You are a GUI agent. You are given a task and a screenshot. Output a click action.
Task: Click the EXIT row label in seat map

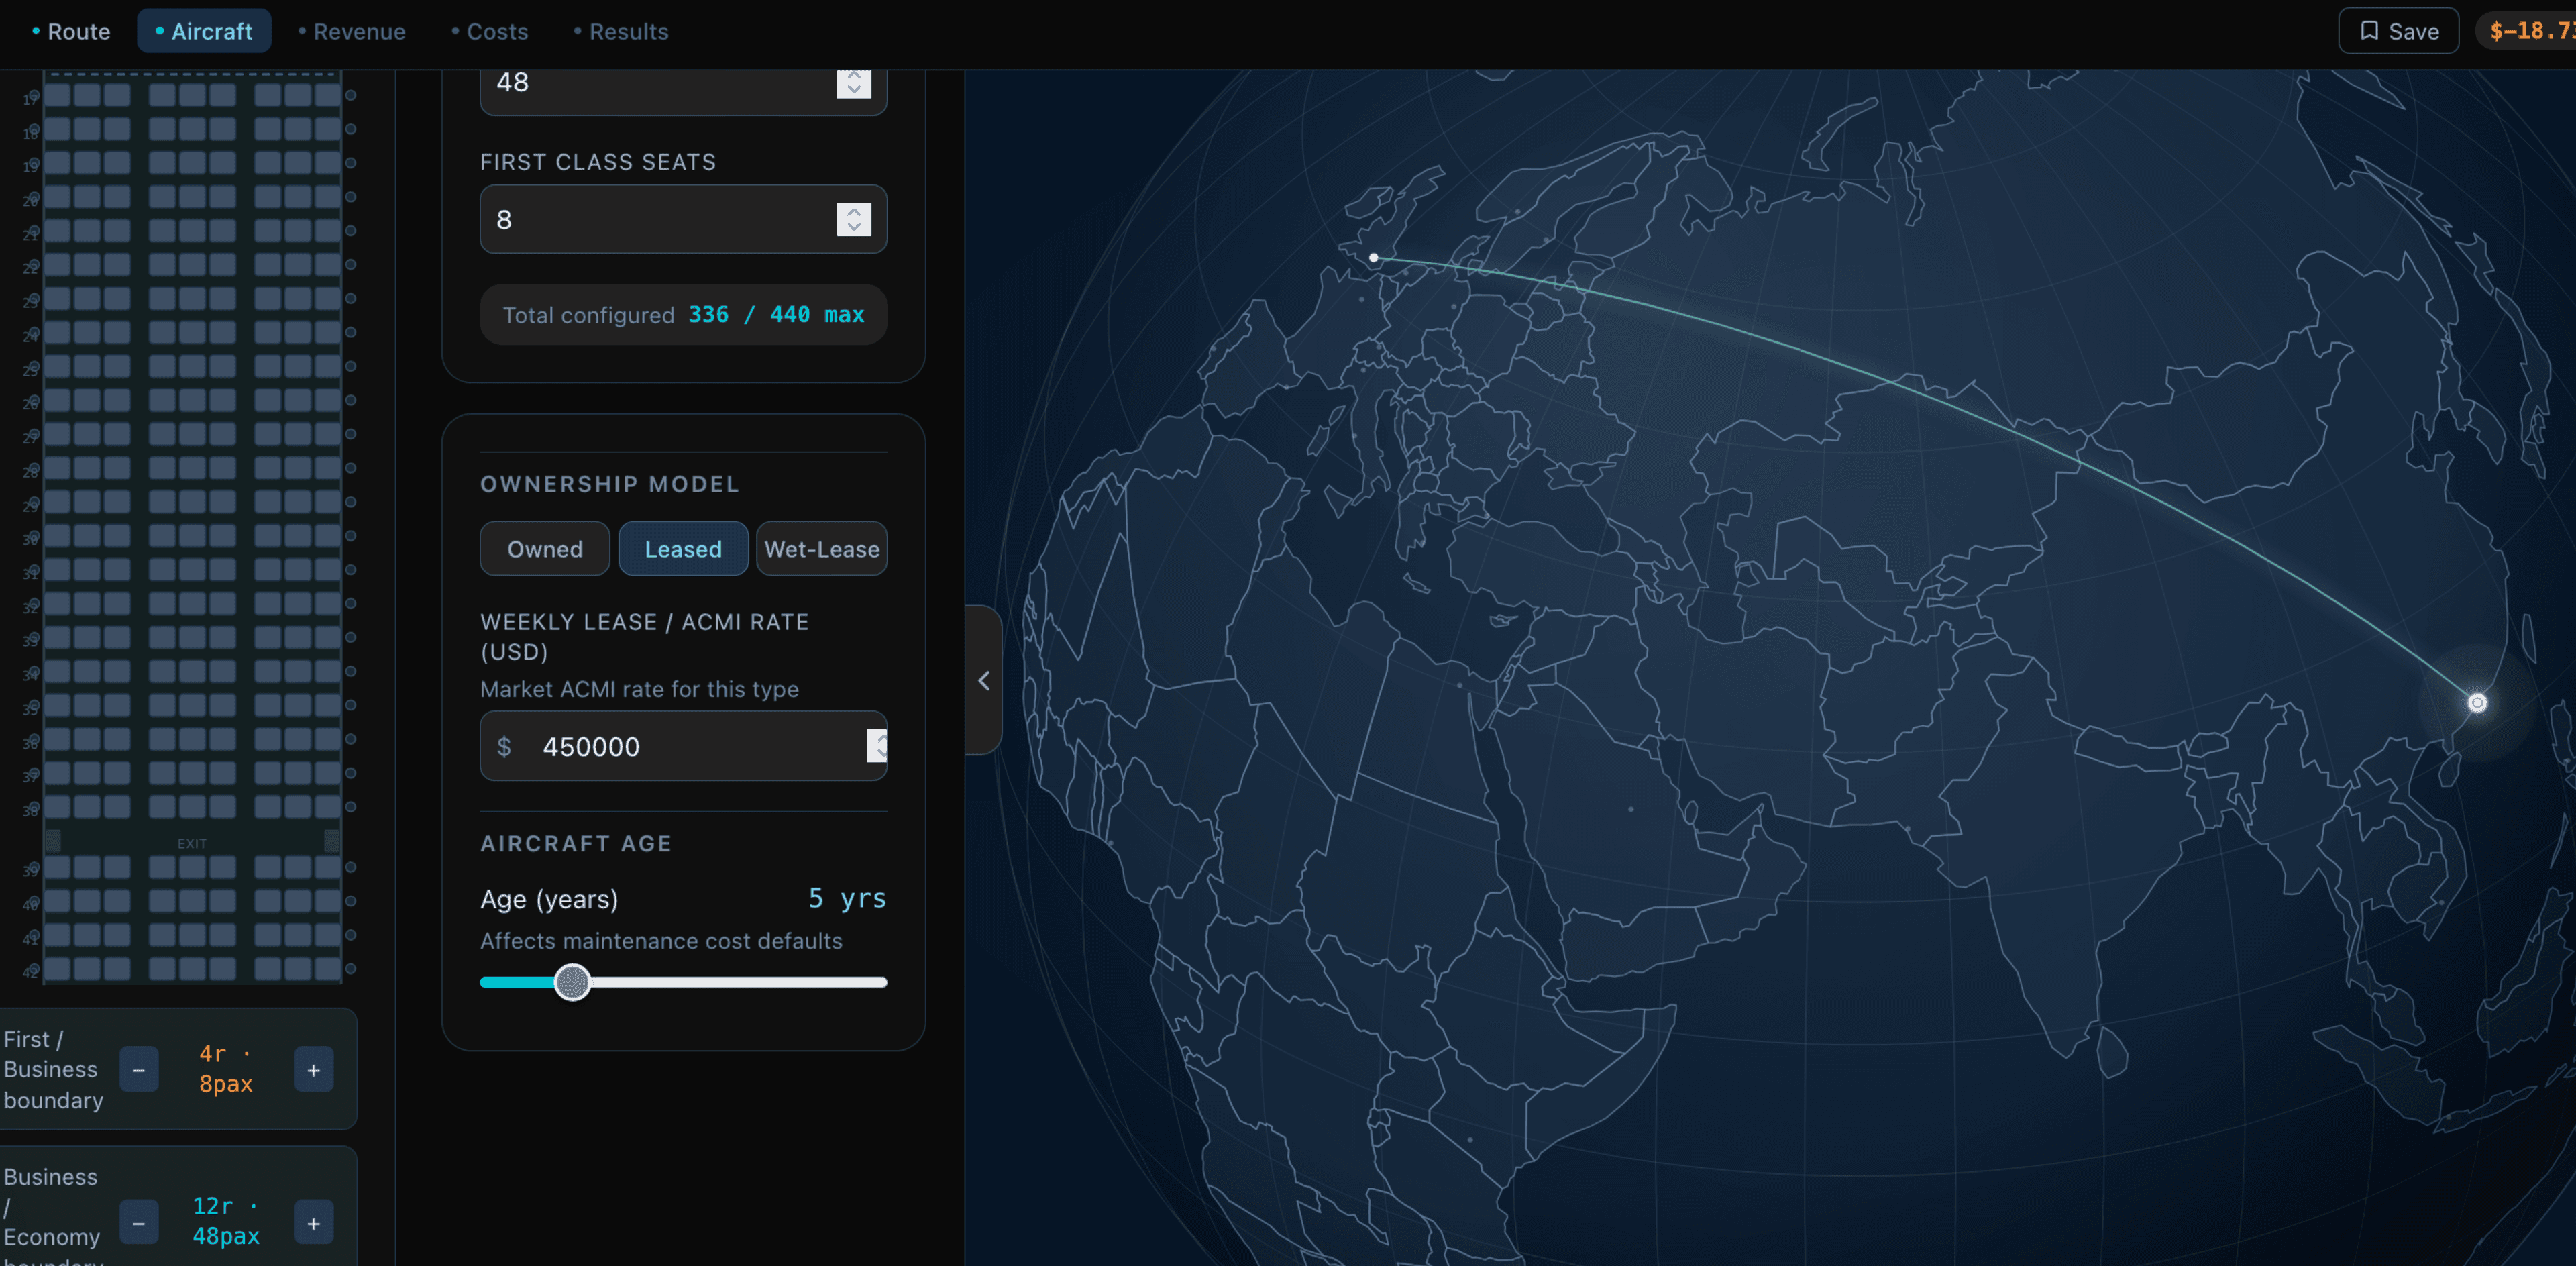pyautogui.click(x=192, y=844)
